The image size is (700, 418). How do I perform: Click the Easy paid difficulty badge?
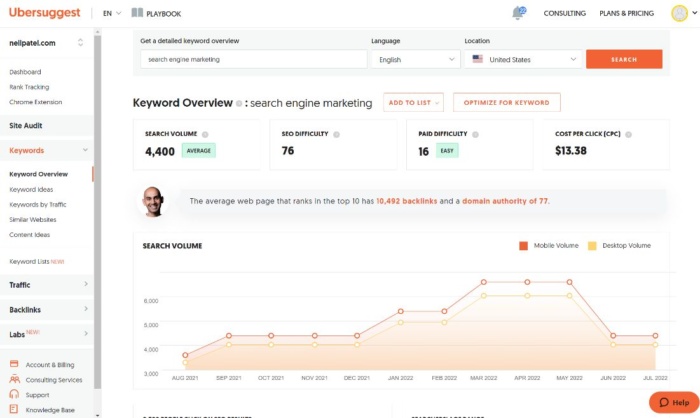[x=447, y=150]
